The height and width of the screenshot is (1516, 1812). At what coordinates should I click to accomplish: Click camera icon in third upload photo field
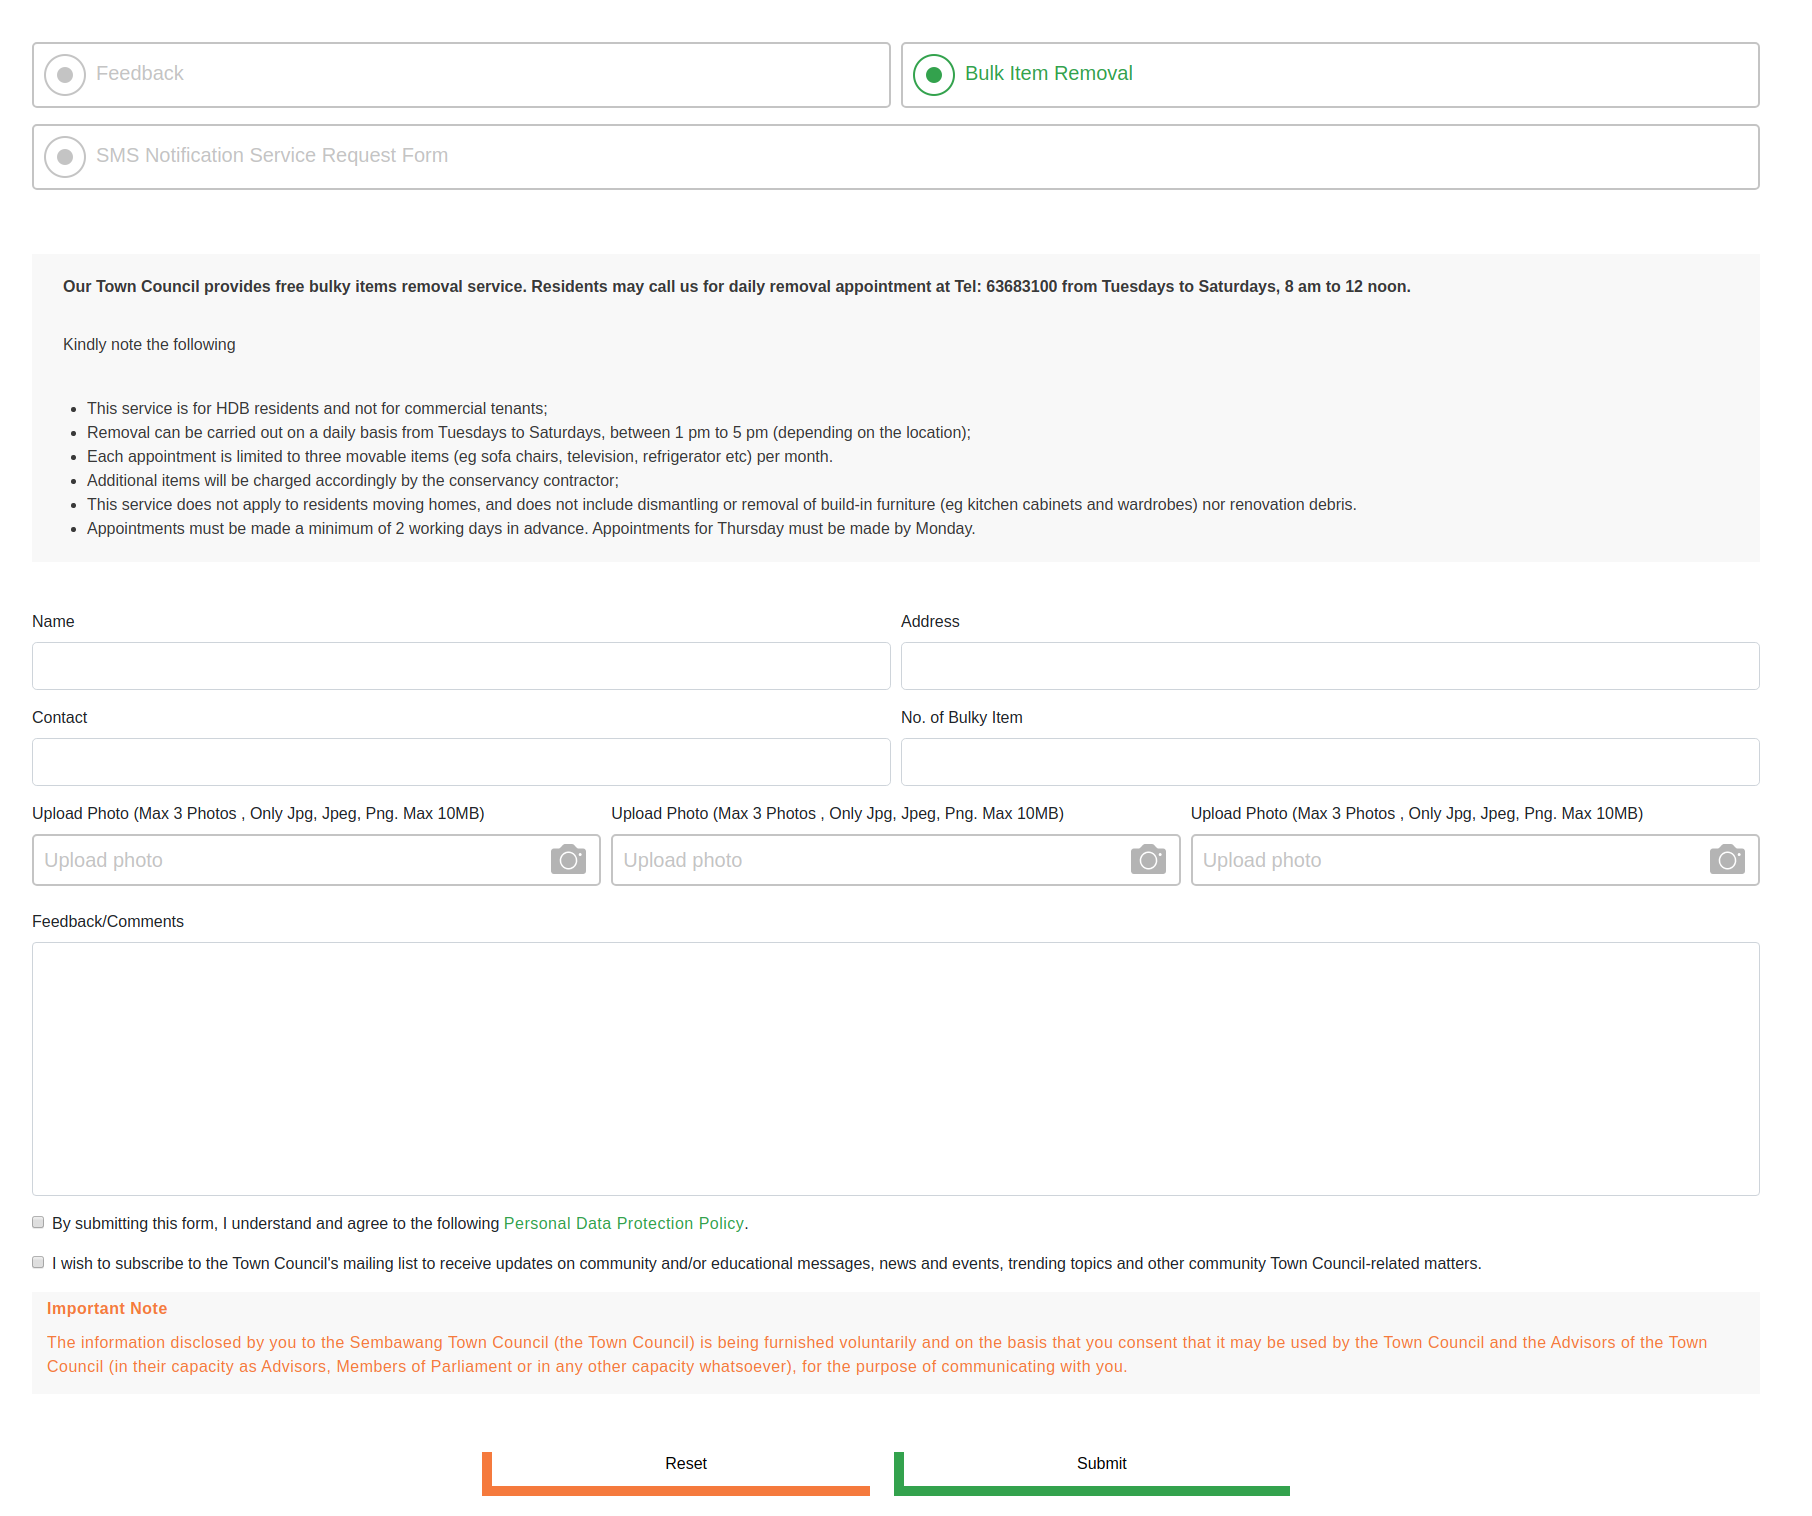point(1726,860)
